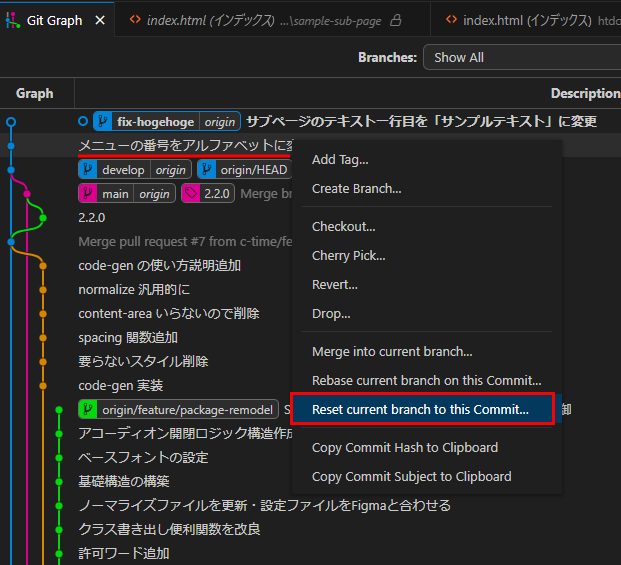Select Create Branch menu entry
Screen dimensions: 621x565
pyautogui.click(x=356, y=188)
